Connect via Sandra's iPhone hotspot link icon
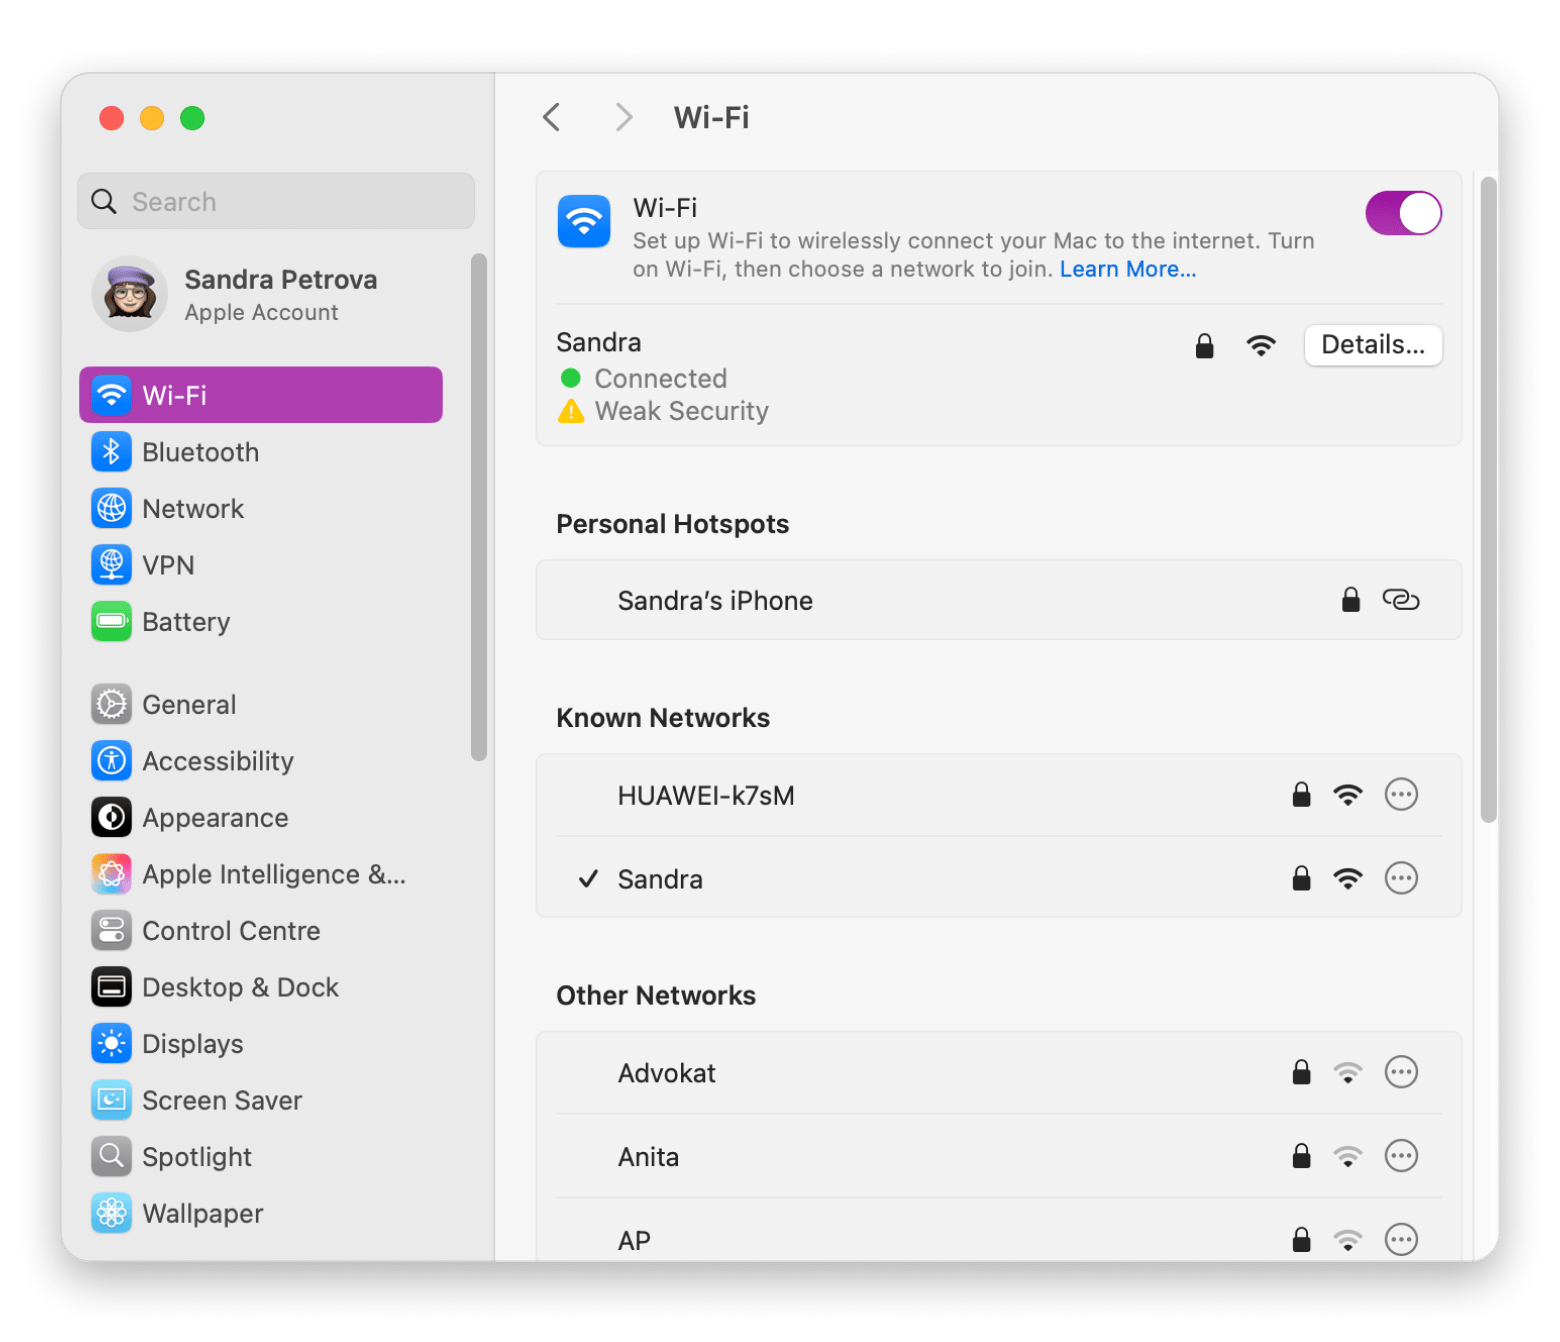Screen dimensions: 1560x1342 click(x=1400, y=600)
